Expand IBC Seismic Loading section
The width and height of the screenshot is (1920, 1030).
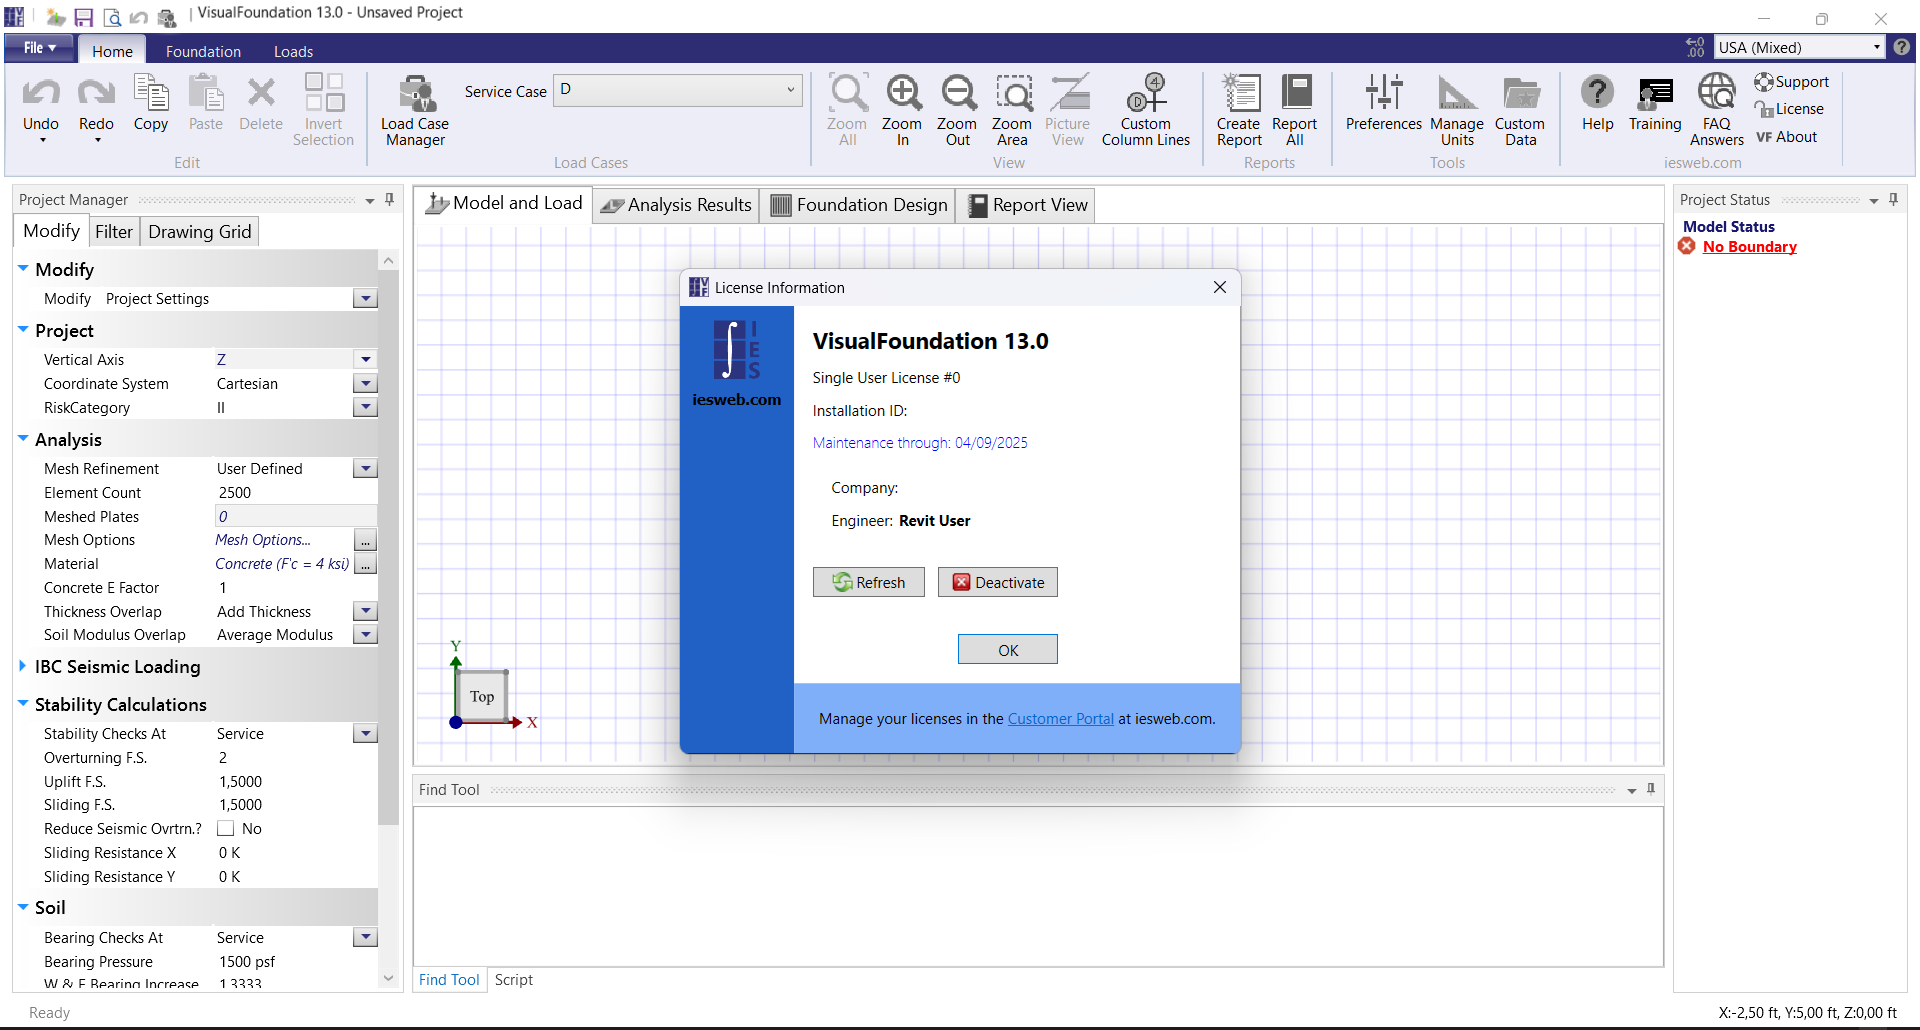(22, 666)
